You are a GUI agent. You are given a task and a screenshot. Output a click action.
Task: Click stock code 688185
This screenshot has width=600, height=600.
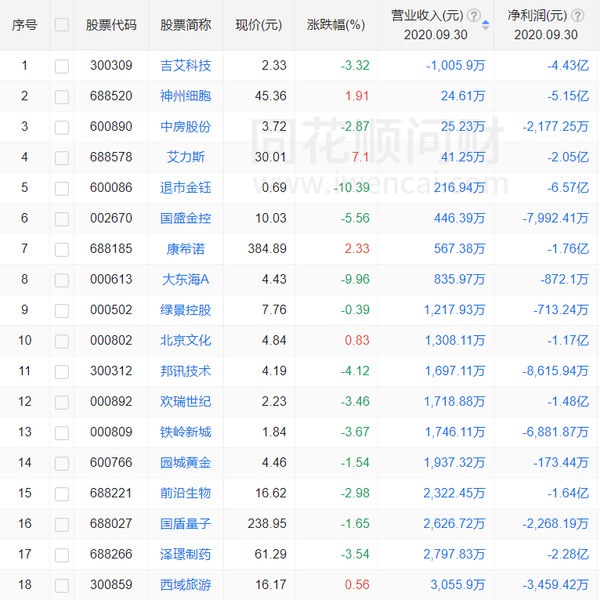coord(111,249)
